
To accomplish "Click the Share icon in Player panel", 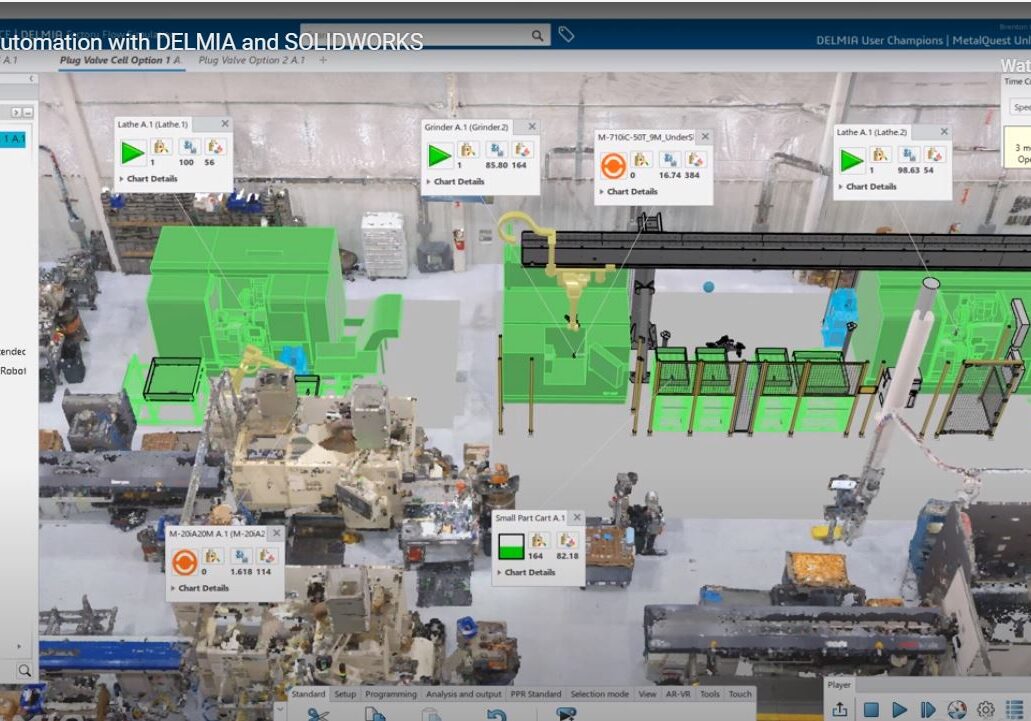I will [840, 709].
